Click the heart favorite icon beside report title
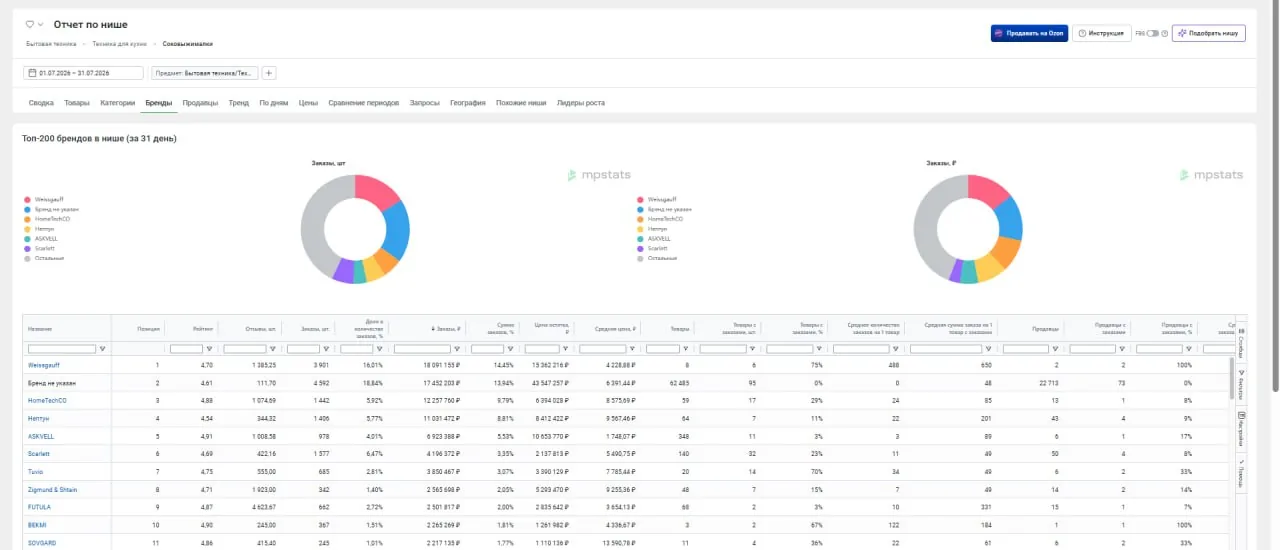 (30, 24)
